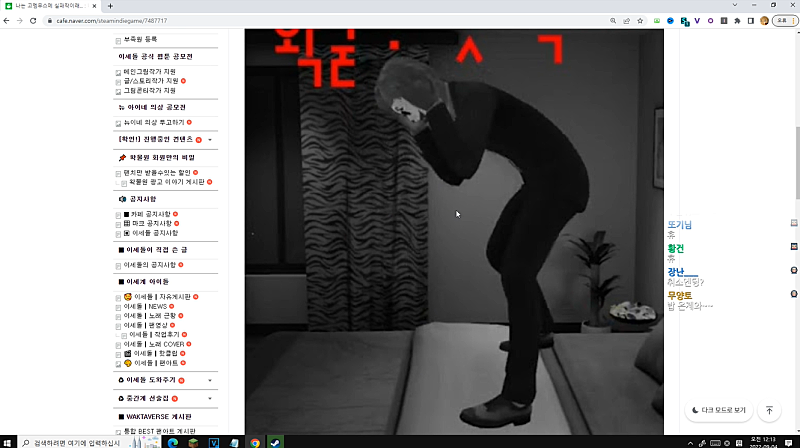Click chat username 무양토

tap(680, 296)
